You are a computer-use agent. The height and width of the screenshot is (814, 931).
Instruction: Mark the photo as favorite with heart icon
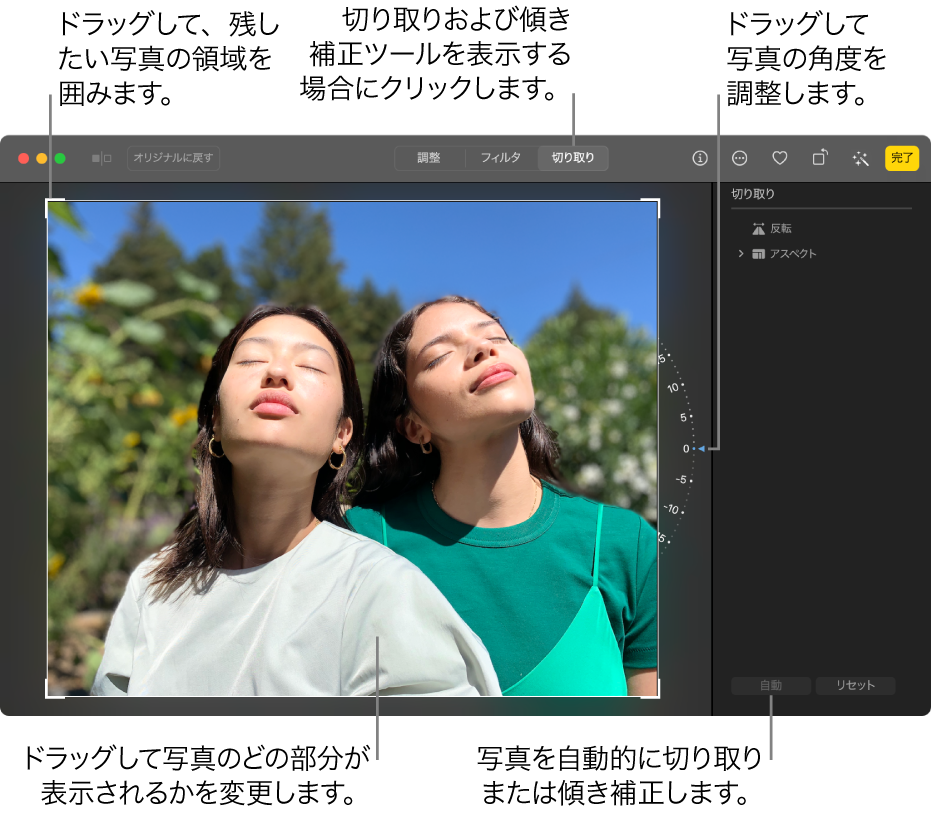[779, 158]
